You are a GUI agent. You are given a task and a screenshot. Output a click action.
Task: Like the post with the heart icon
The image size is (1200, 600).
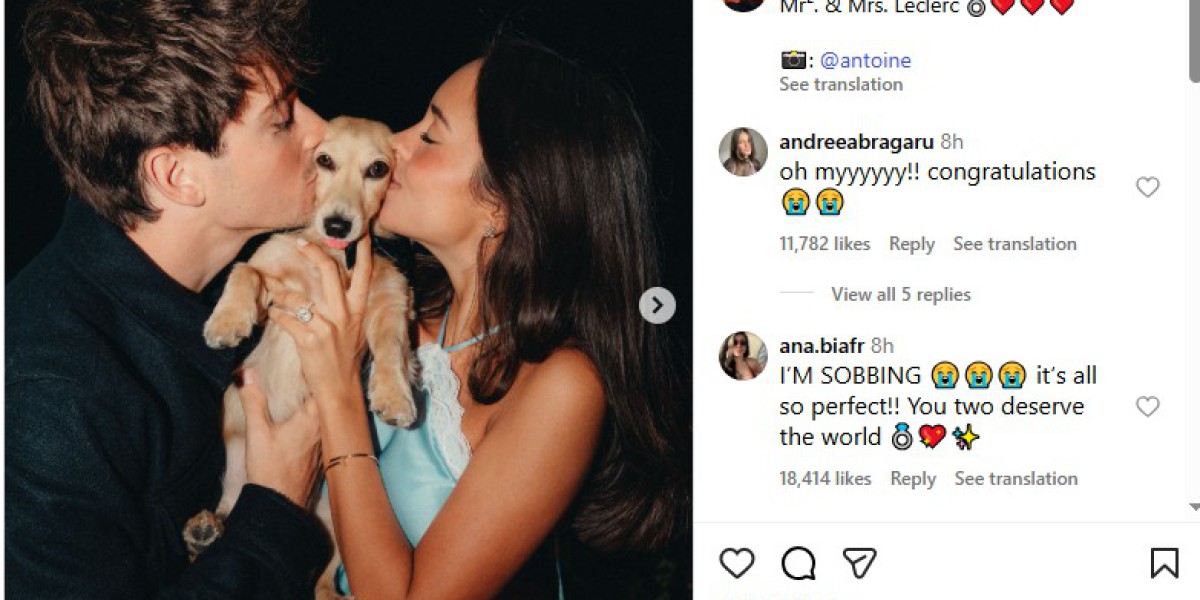[737, 563]
